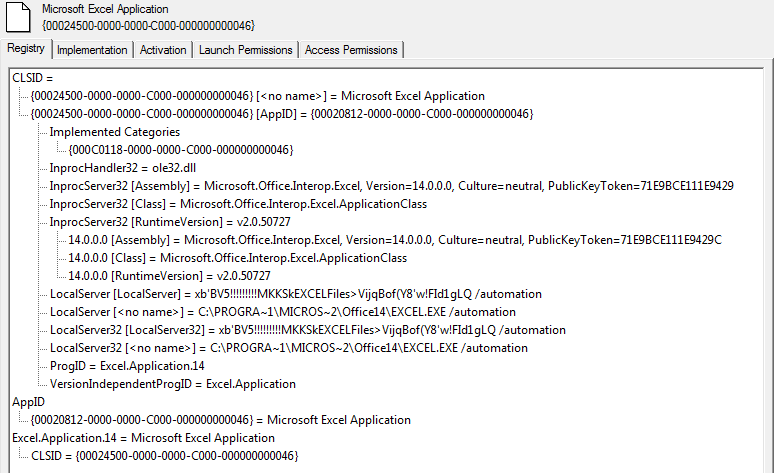Select the LocalServer32 [<no name>] EXCEL.EXE row

pos(289,348)
